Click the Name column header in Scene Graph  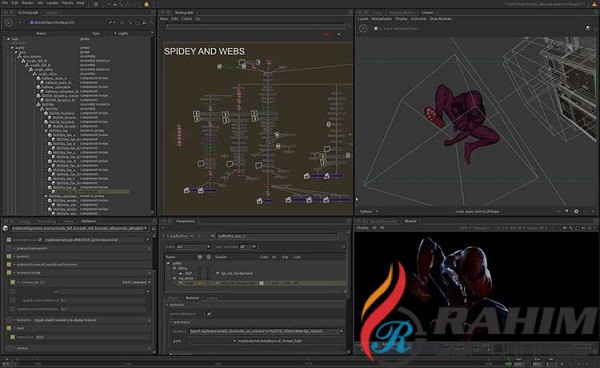pyautogui.click(x=41, y=34)
